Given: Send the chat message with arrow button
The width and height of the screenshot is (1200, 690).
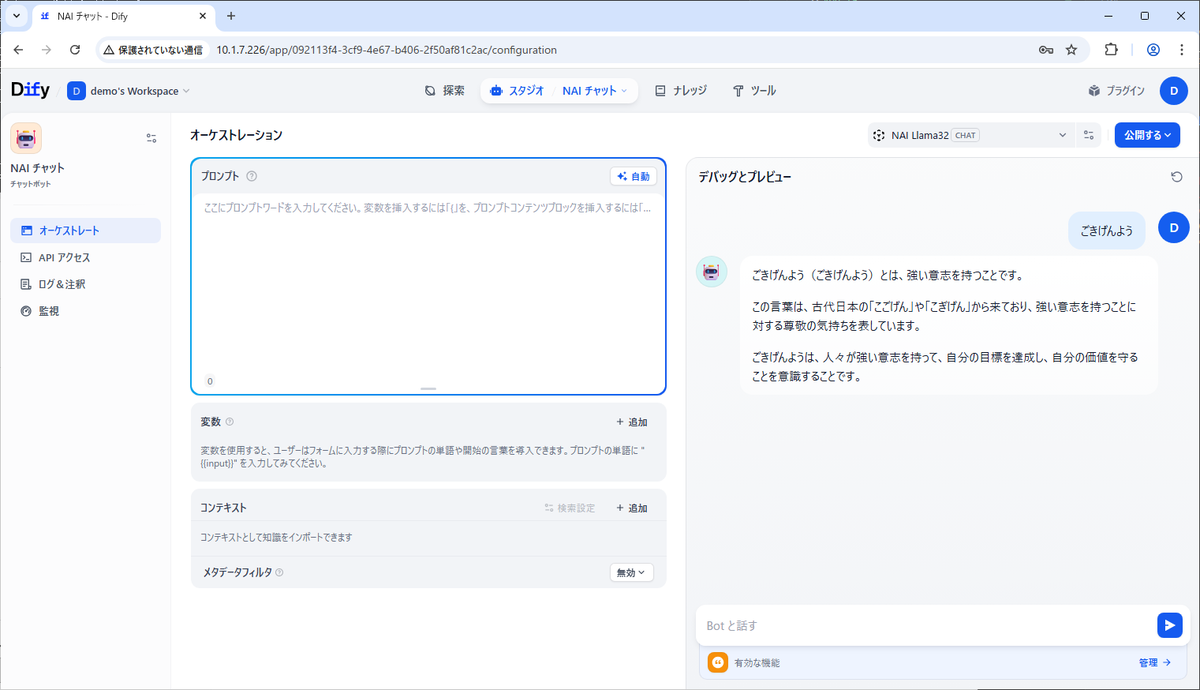Looking at the screenshot, I should point(1169,625).
